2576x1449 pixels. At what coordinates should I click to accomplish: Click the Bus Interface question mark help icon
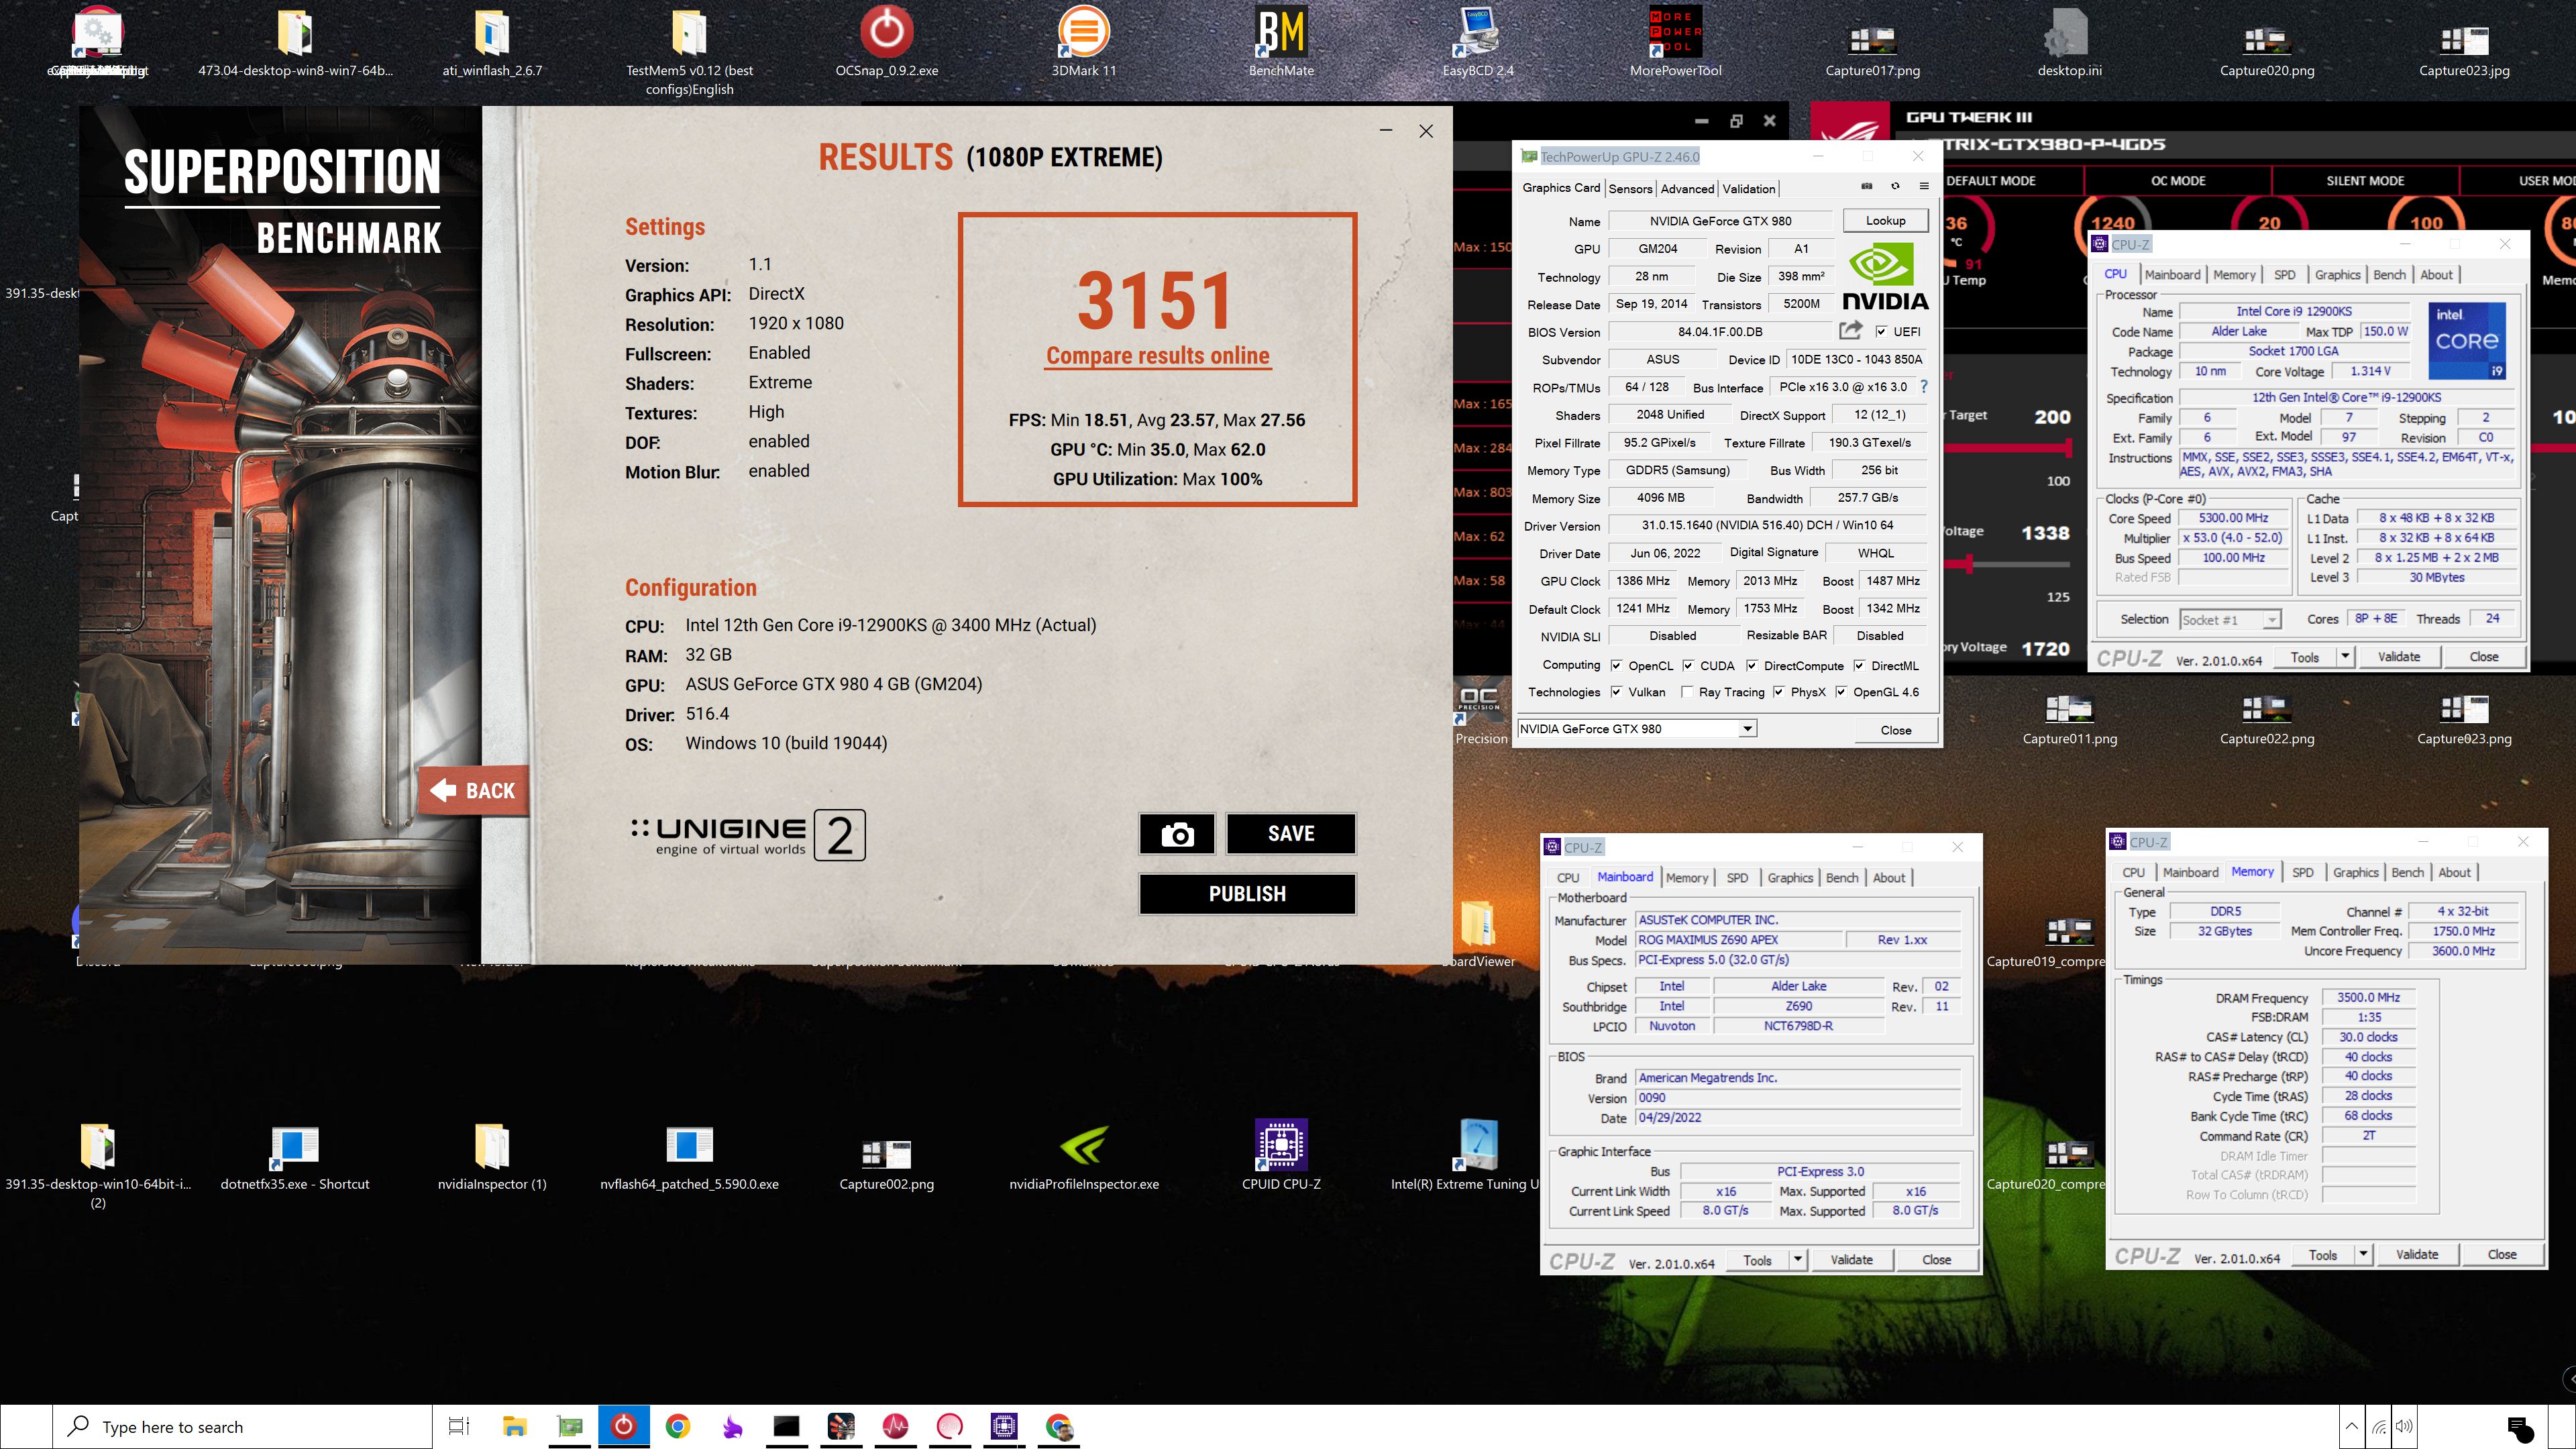[x=1923, y=386]
